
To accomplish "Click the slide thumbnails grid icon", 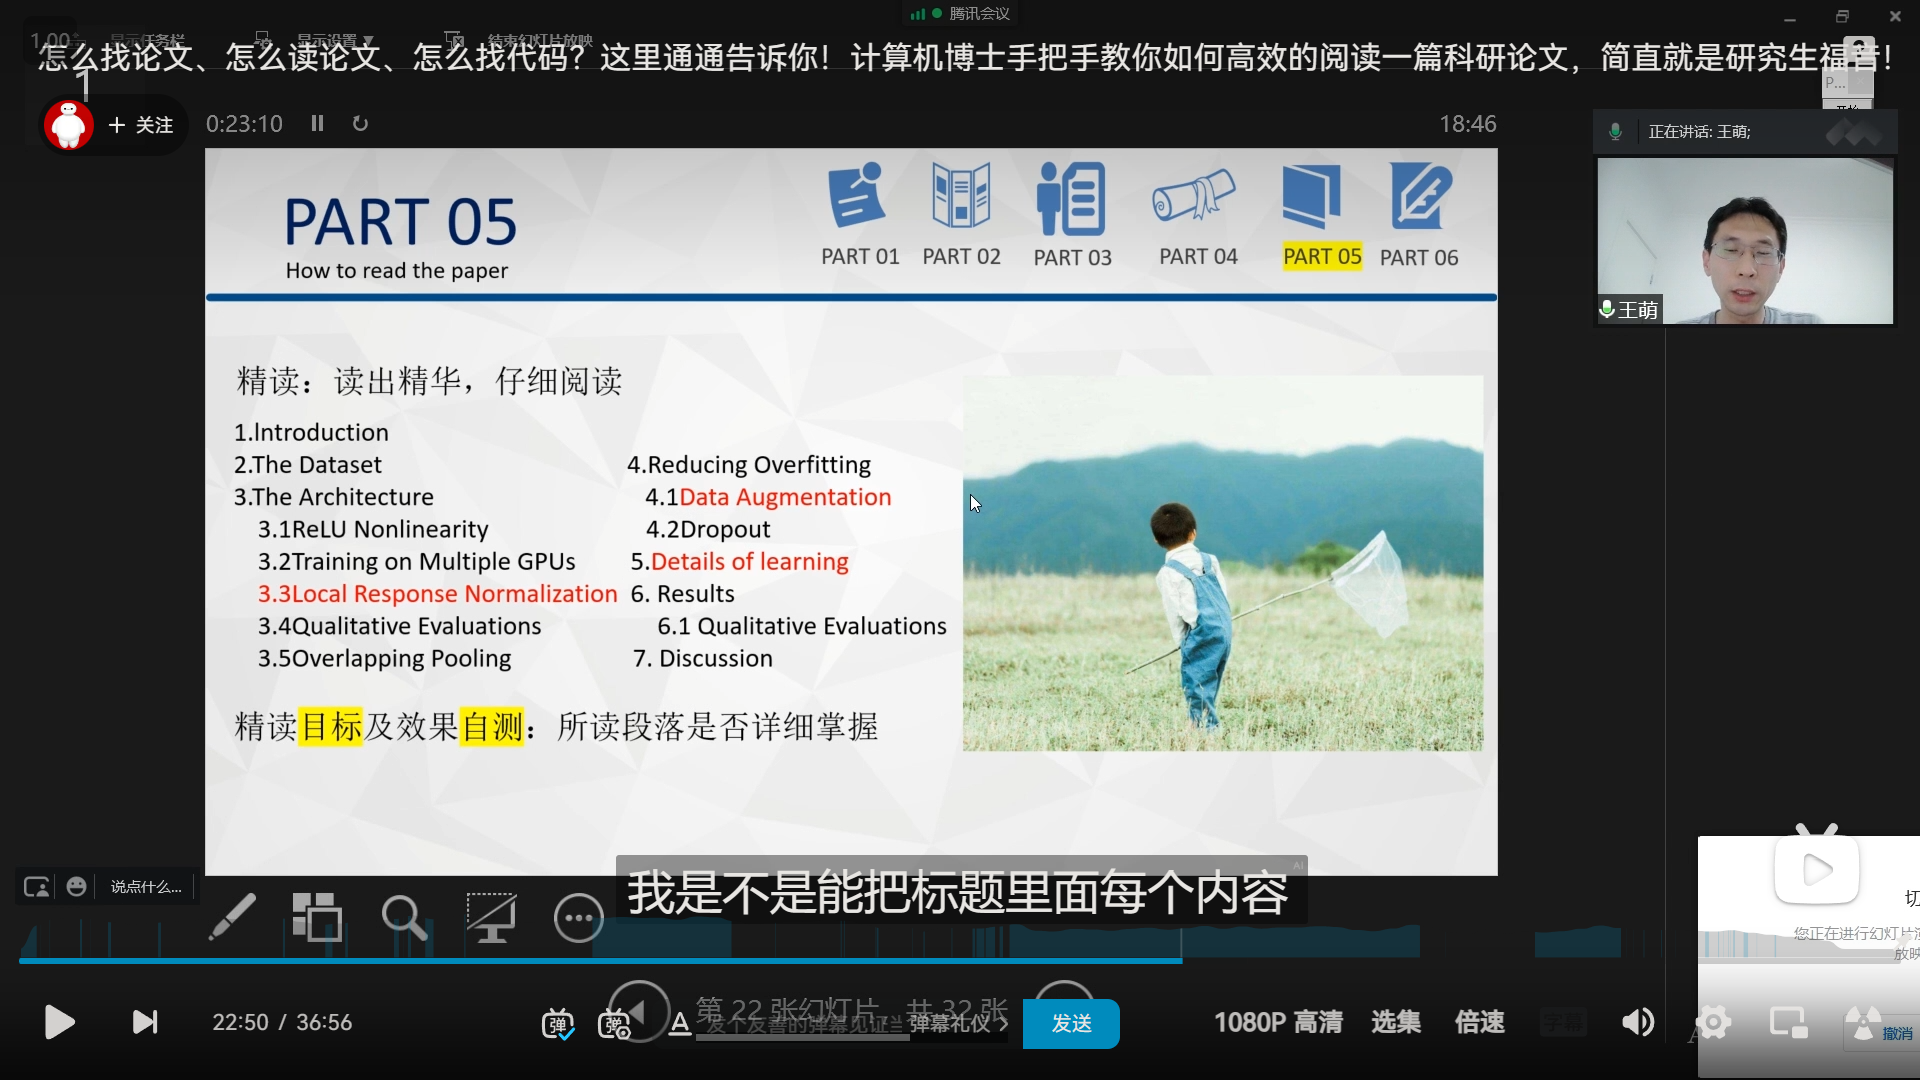I will 317,916.
